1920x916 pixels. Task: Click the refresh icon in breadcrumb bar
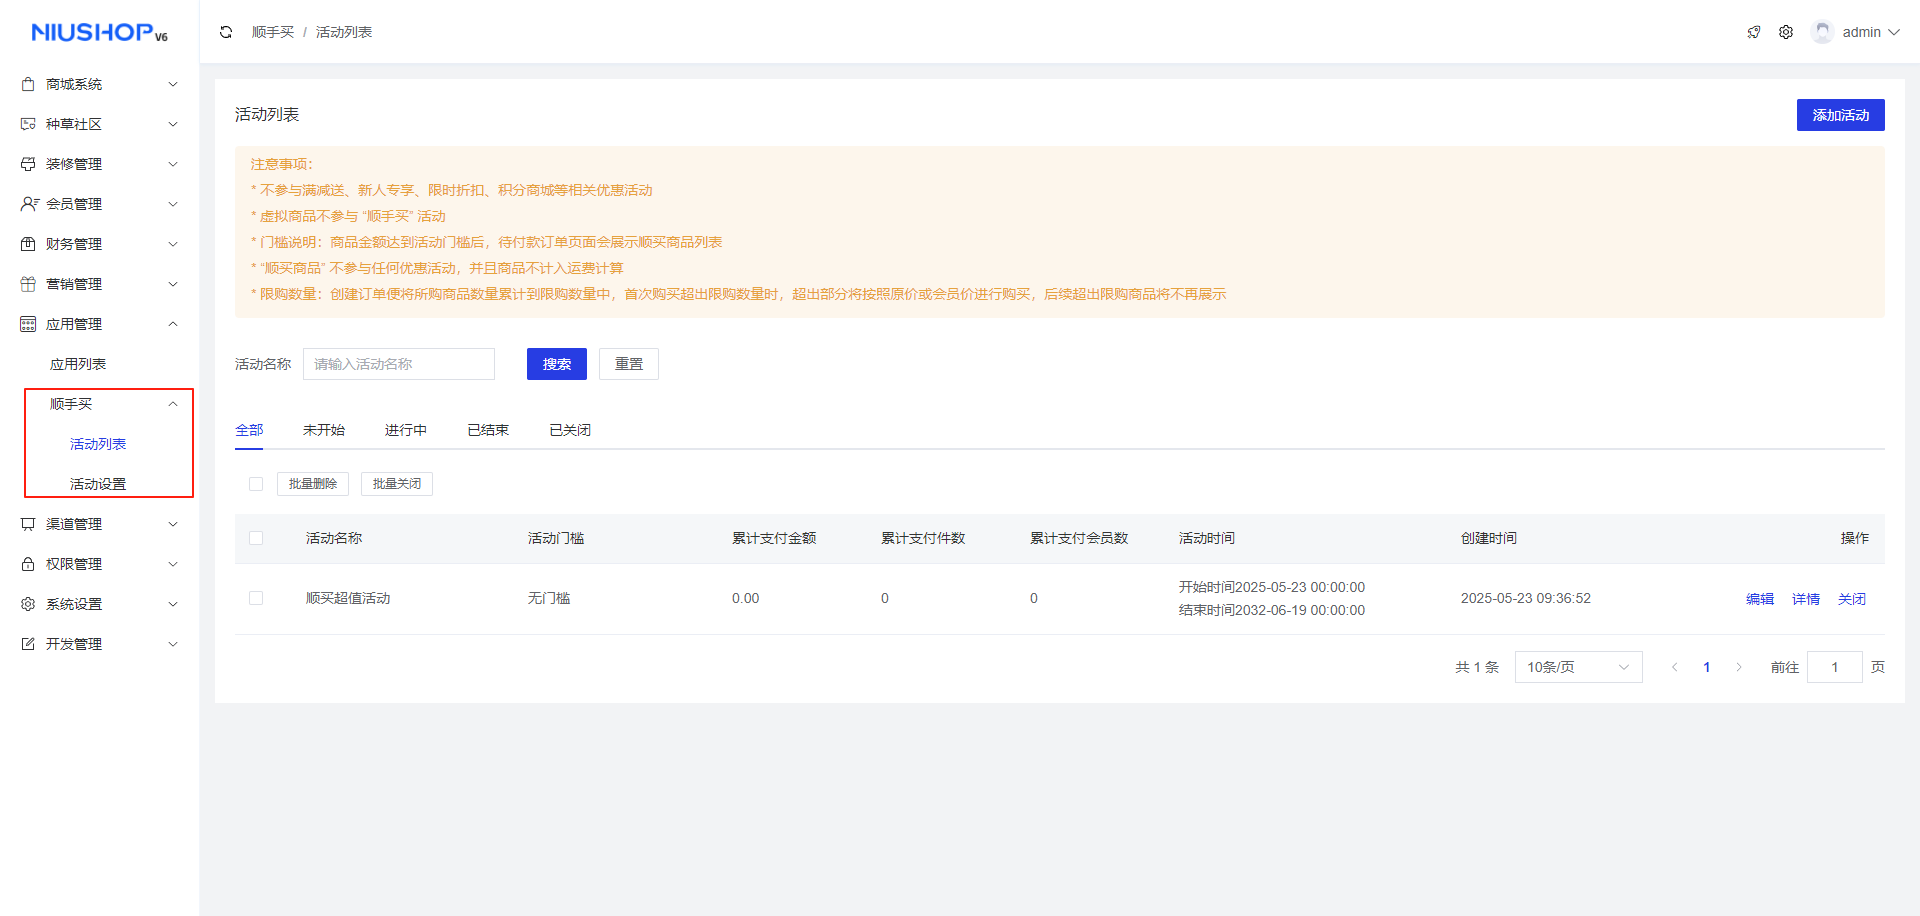[x=226, y=31]
